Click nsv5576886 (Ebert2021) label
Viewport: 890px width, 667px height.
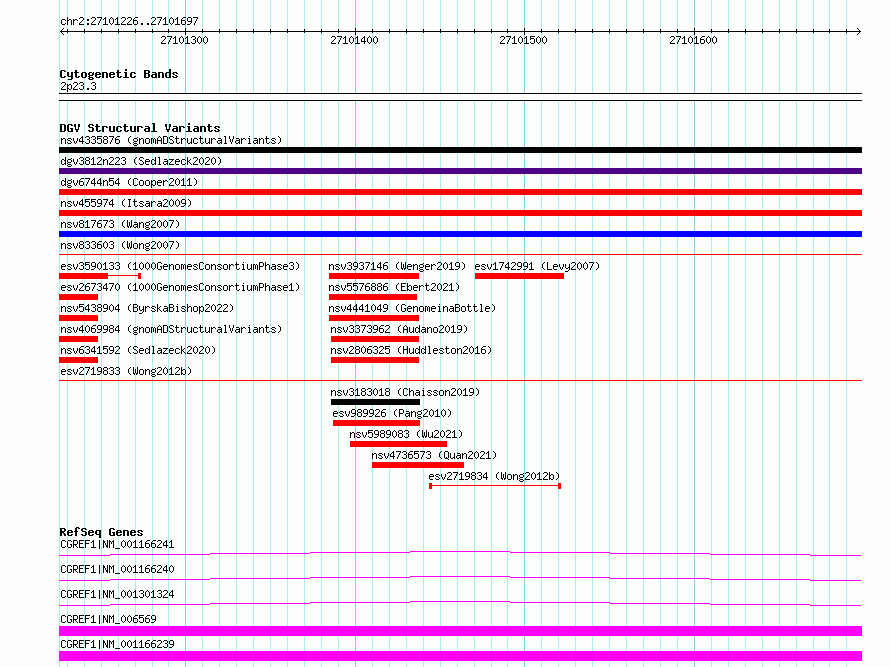pos(394,287)
